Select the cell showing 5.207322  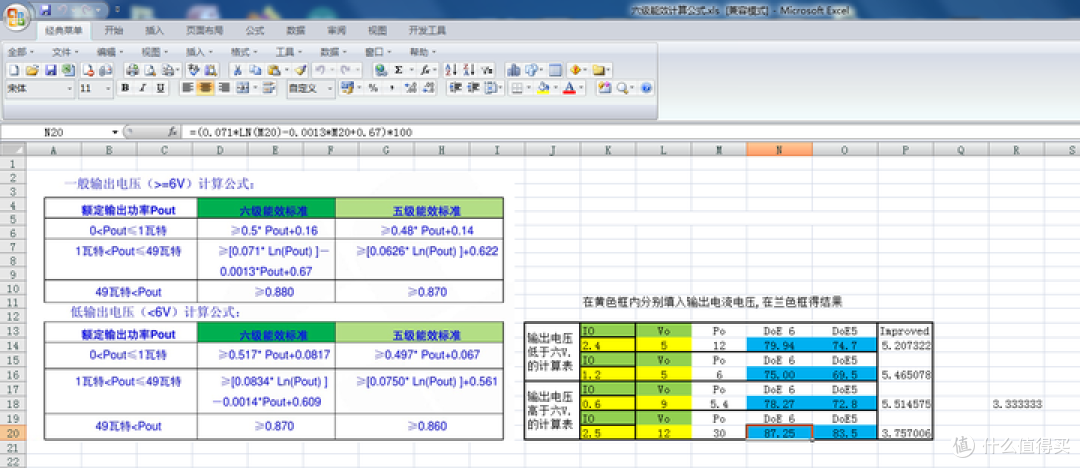point(905,345)
